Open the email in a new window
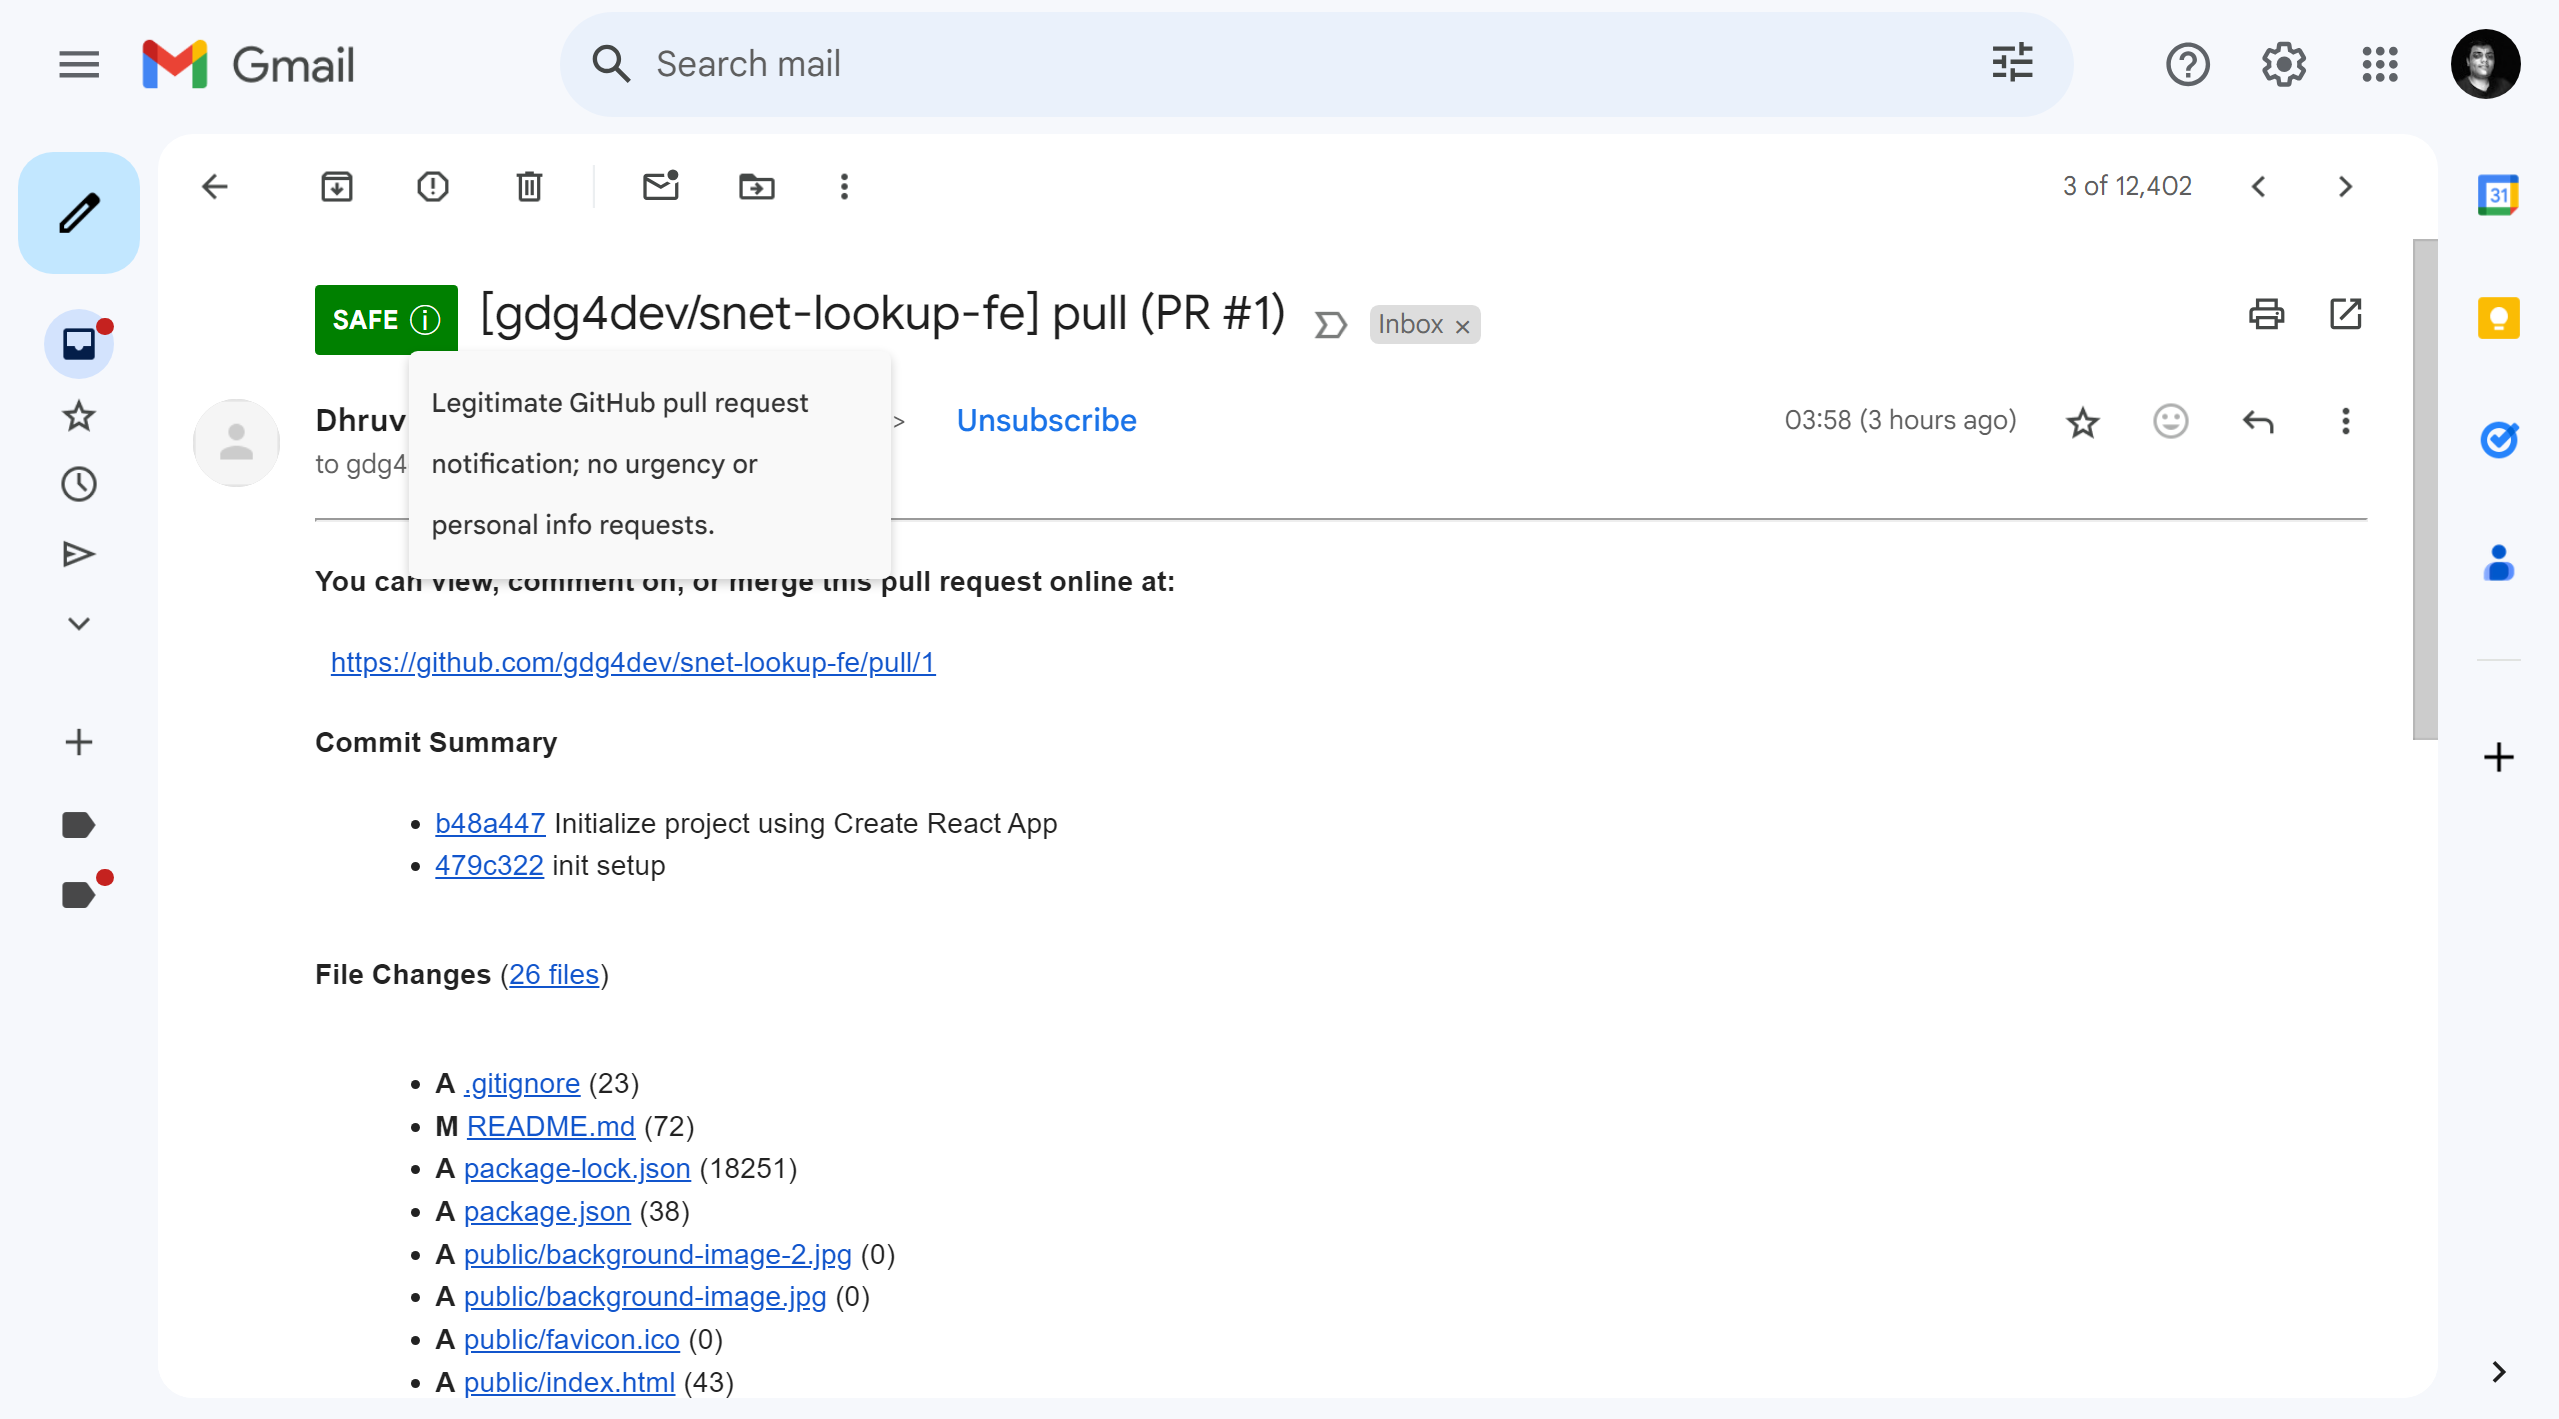 coord(2345,314)
